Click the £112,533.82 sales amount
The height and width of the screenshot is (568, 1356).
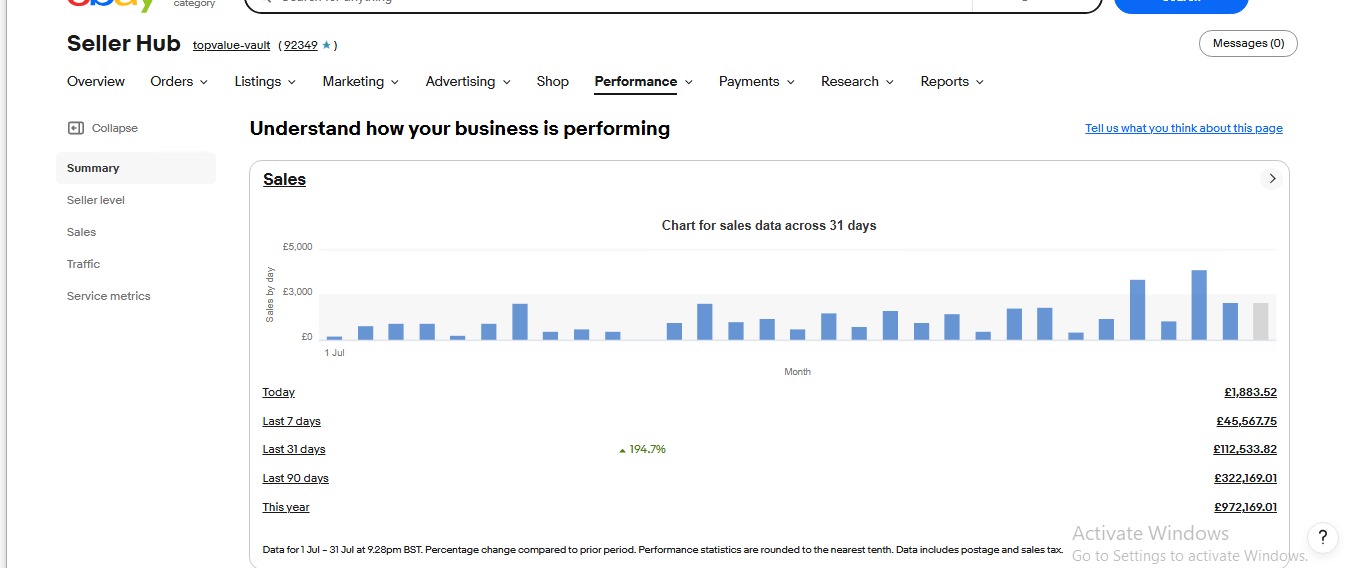click(x=1245, y=449)
